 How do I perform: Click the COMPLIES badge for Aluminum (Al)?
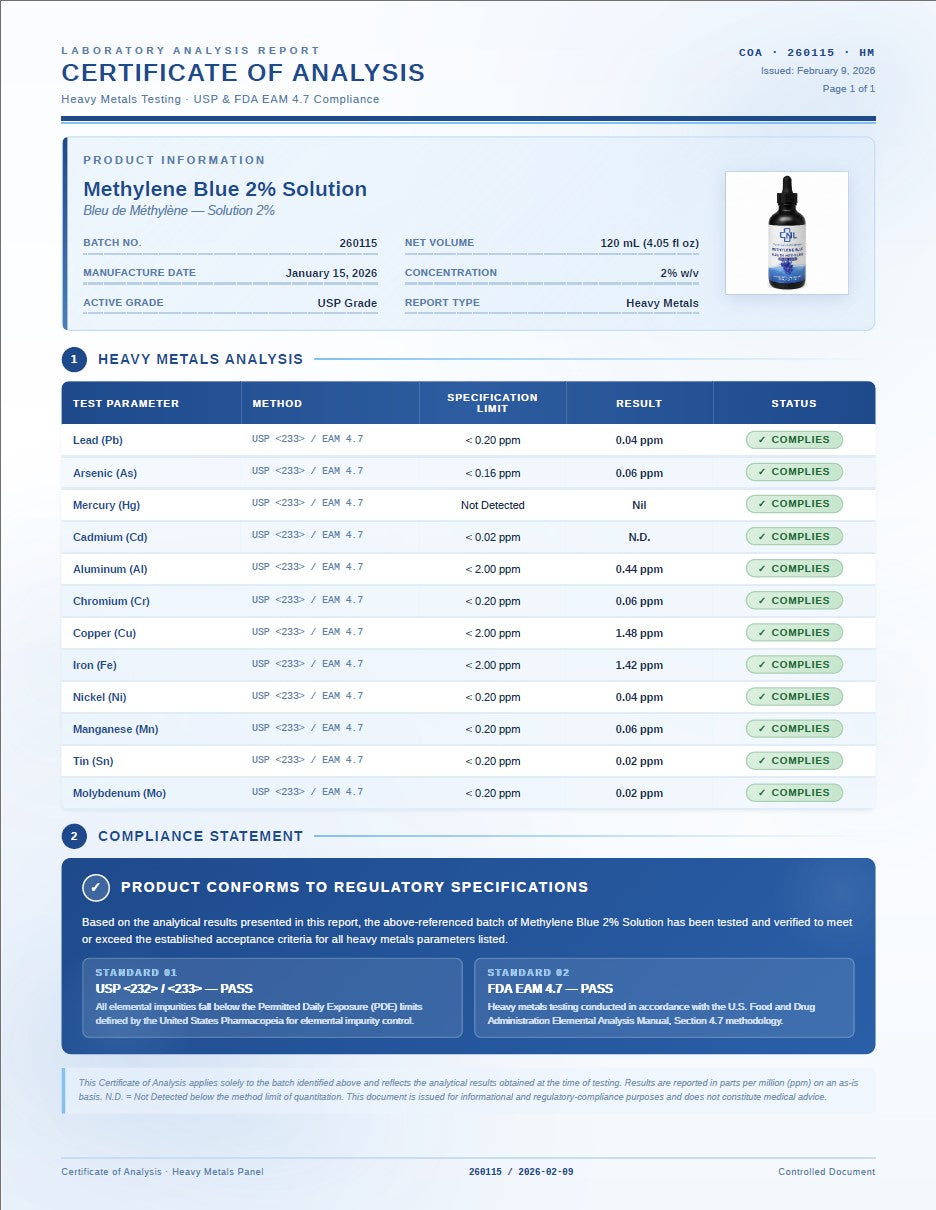click(x=794, y=569)
